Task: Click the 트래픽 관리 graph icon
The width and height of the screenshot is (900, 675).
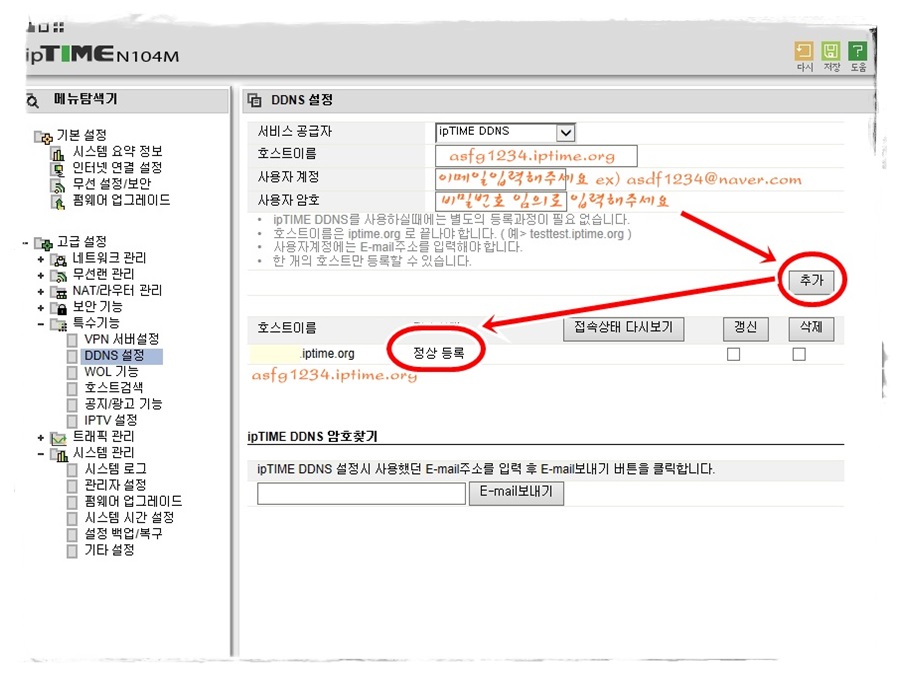Action: point(59,439)
